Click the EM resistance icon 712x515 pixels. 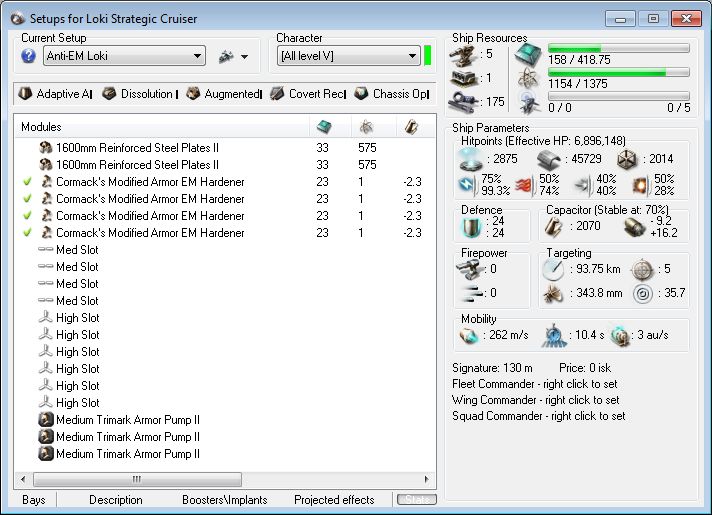tap(467, 184)
